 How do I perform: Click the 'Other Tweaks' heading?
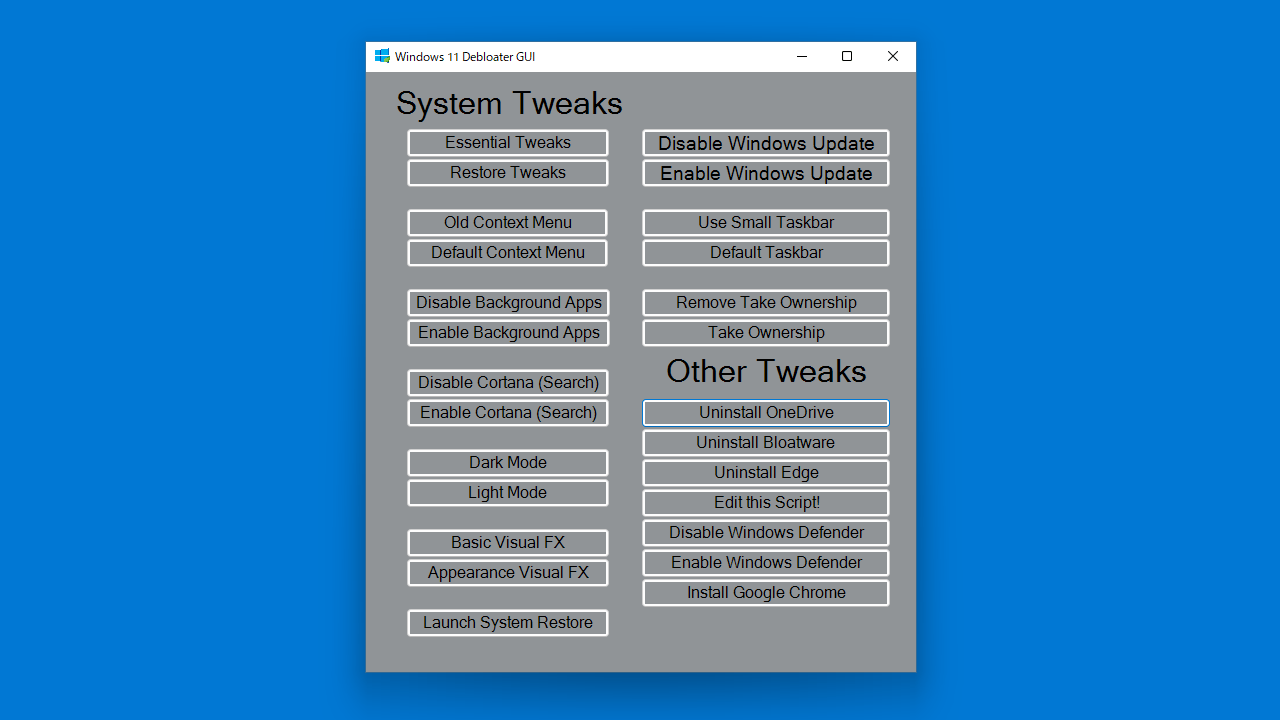tap(766, 371)
